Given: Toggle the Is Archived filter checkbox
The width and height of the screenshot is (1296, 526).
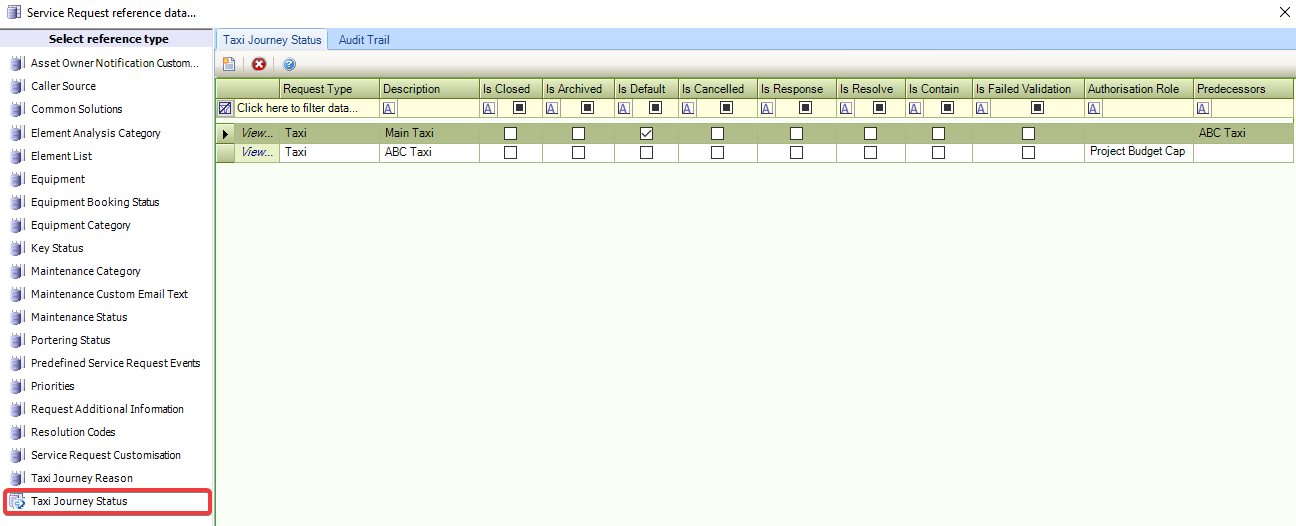Looking at the screenshot, I should (587, 108).
